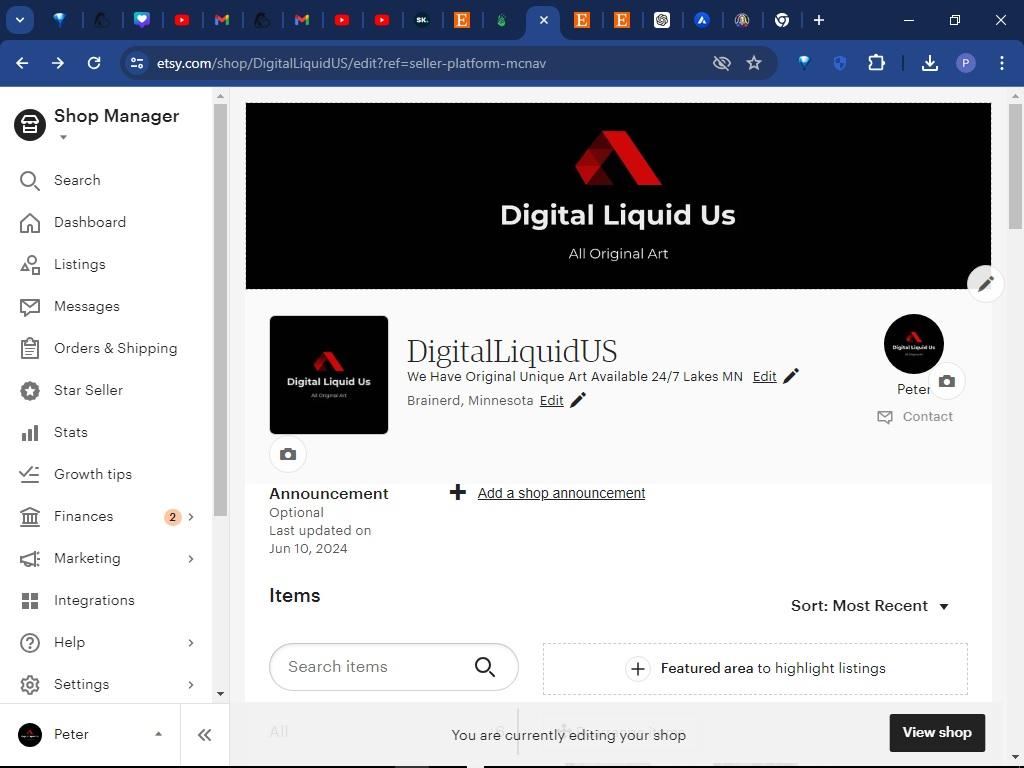Click Peter's profile avatar
The height and width of the screenshot is (768, 1024).
pyautogui.click(x=913, y=344)
